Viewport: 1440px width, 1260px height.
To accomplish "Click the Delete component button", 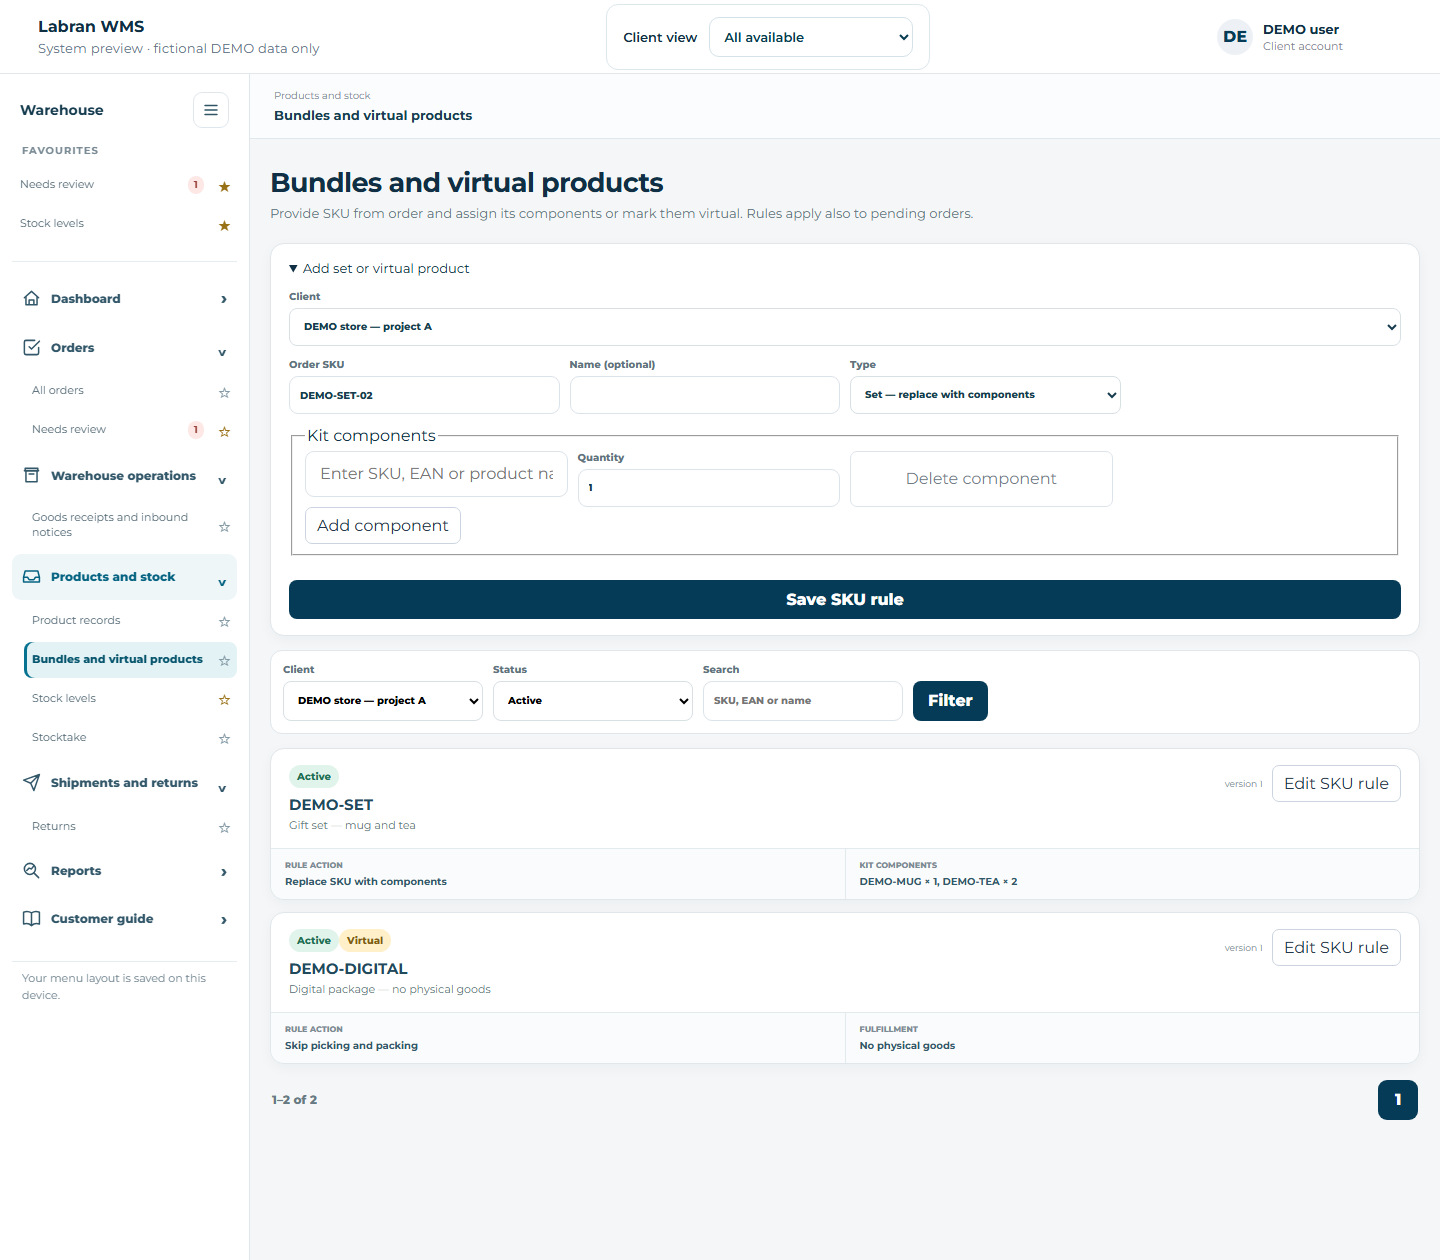I will (981, 479).
